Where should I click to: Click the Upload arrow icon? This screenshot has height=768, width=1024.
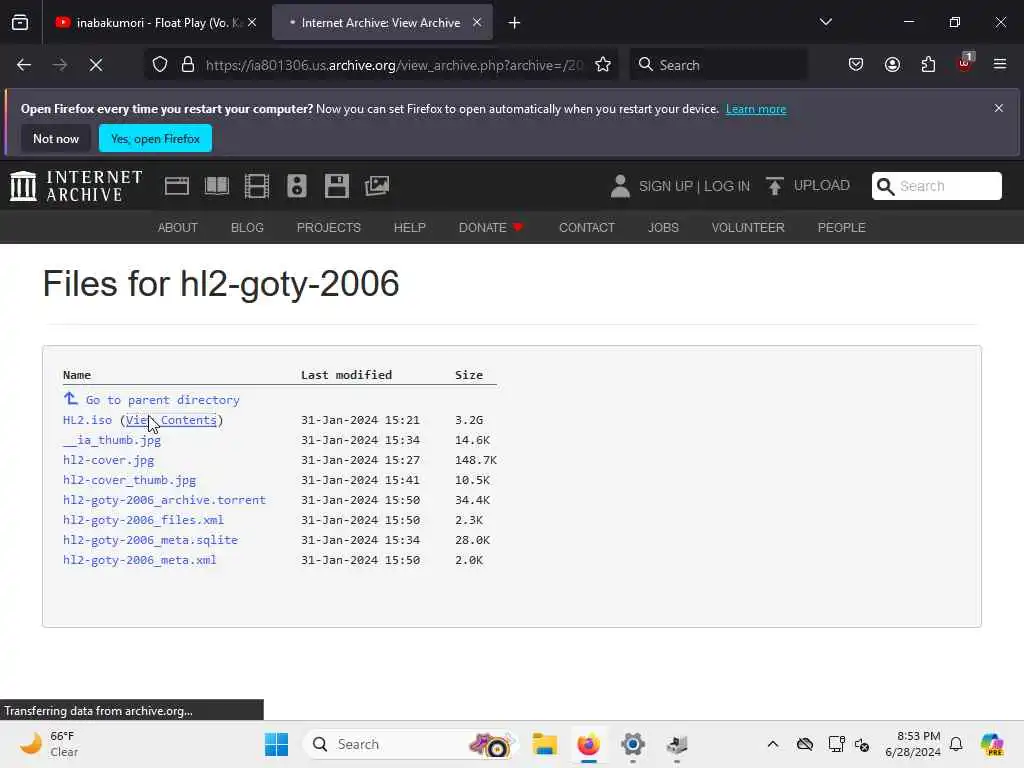pos(775,186)
